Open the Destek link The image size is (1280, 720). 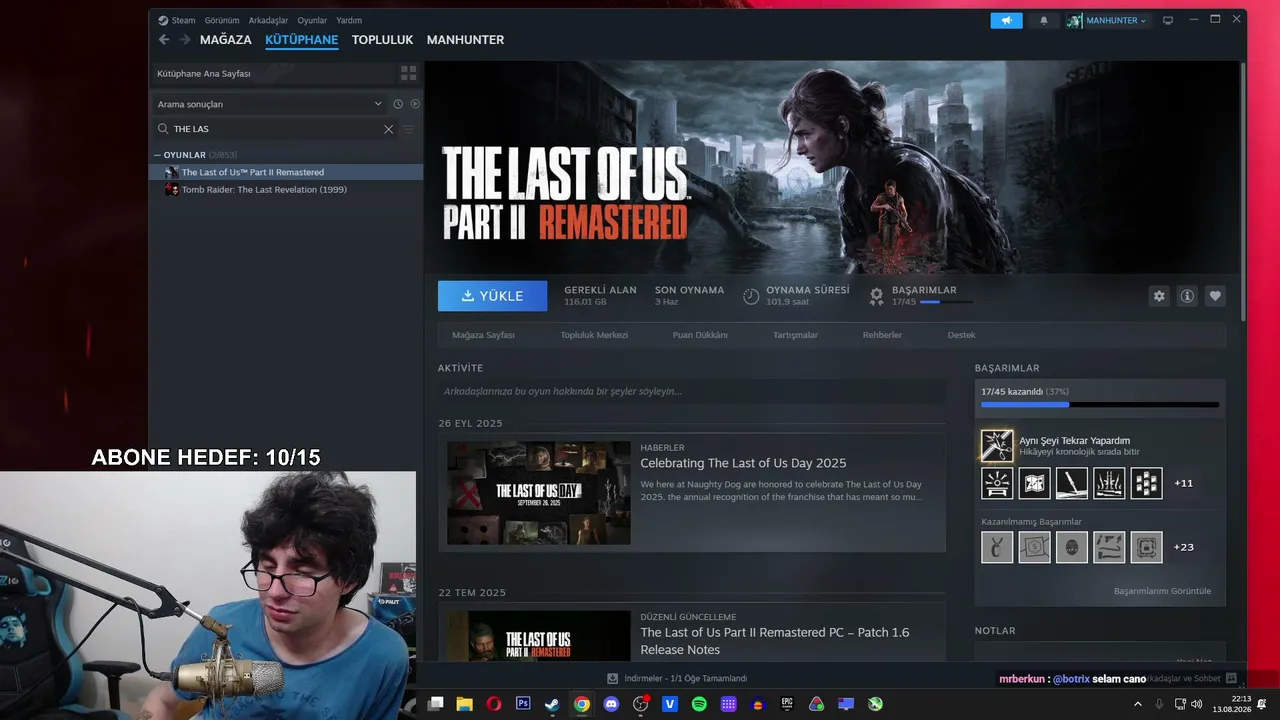pos(962,335)
